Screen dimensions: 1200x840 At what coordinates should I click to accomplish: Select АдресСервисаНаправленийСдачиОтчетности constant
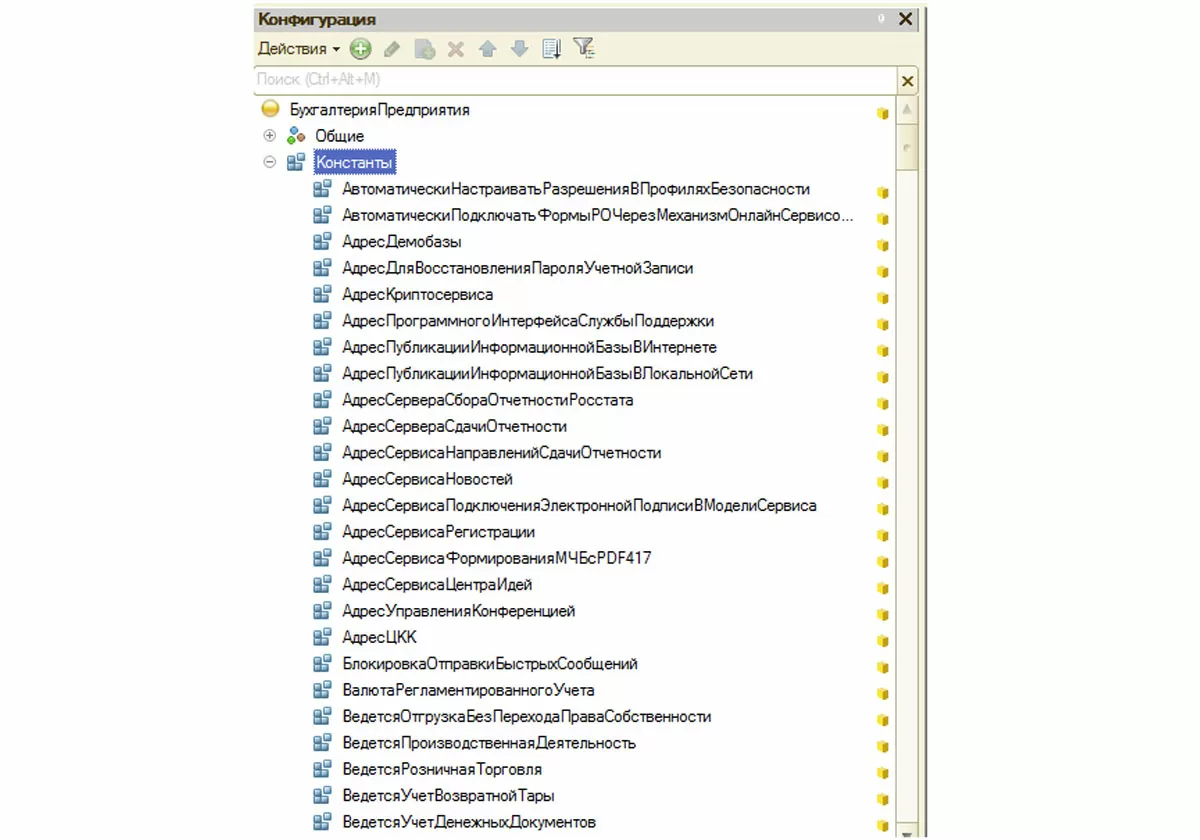click(x=502, y=453)
